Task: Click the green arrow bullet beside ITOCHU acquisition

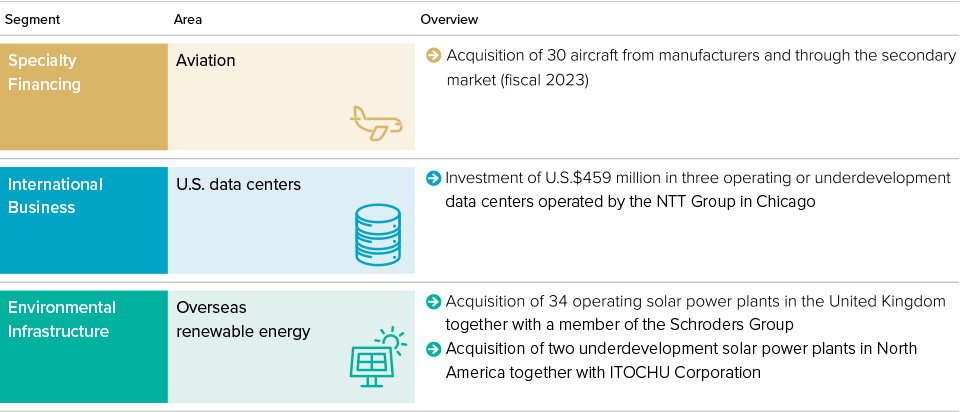Action: coord(433,349)
